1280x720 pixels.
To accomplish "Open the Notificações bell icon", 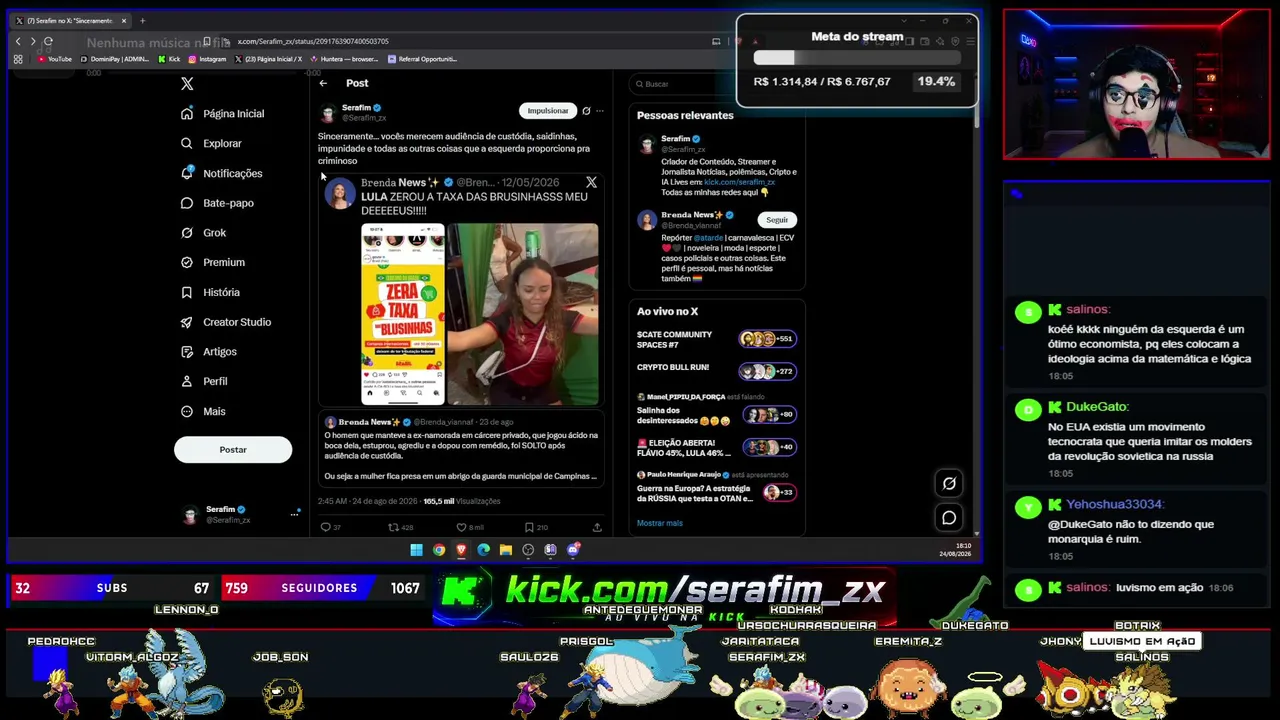I will tap(187, 173).
